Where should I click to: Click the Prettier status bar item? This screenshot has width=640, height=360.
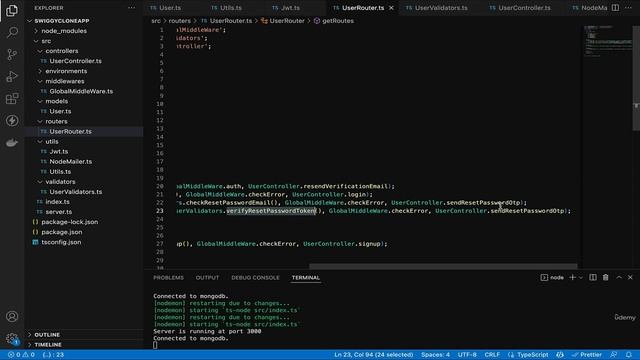tap(587, 355)
